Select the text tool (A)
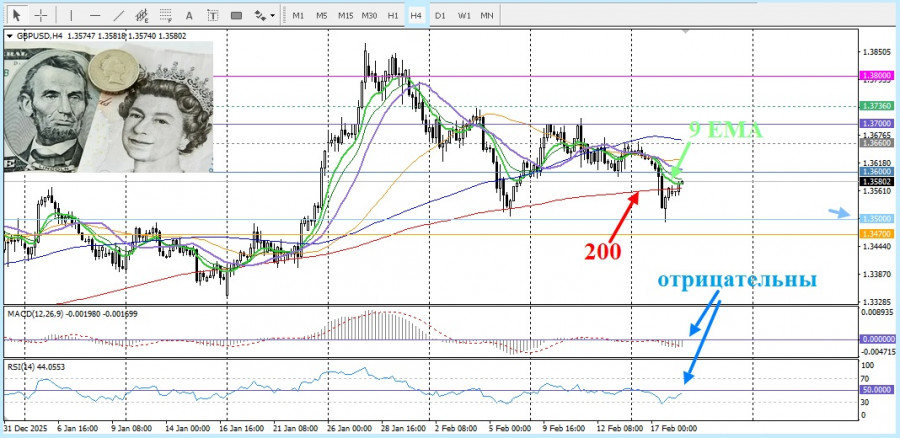This screenshot has height=438, width=900. tap(190, 15)
